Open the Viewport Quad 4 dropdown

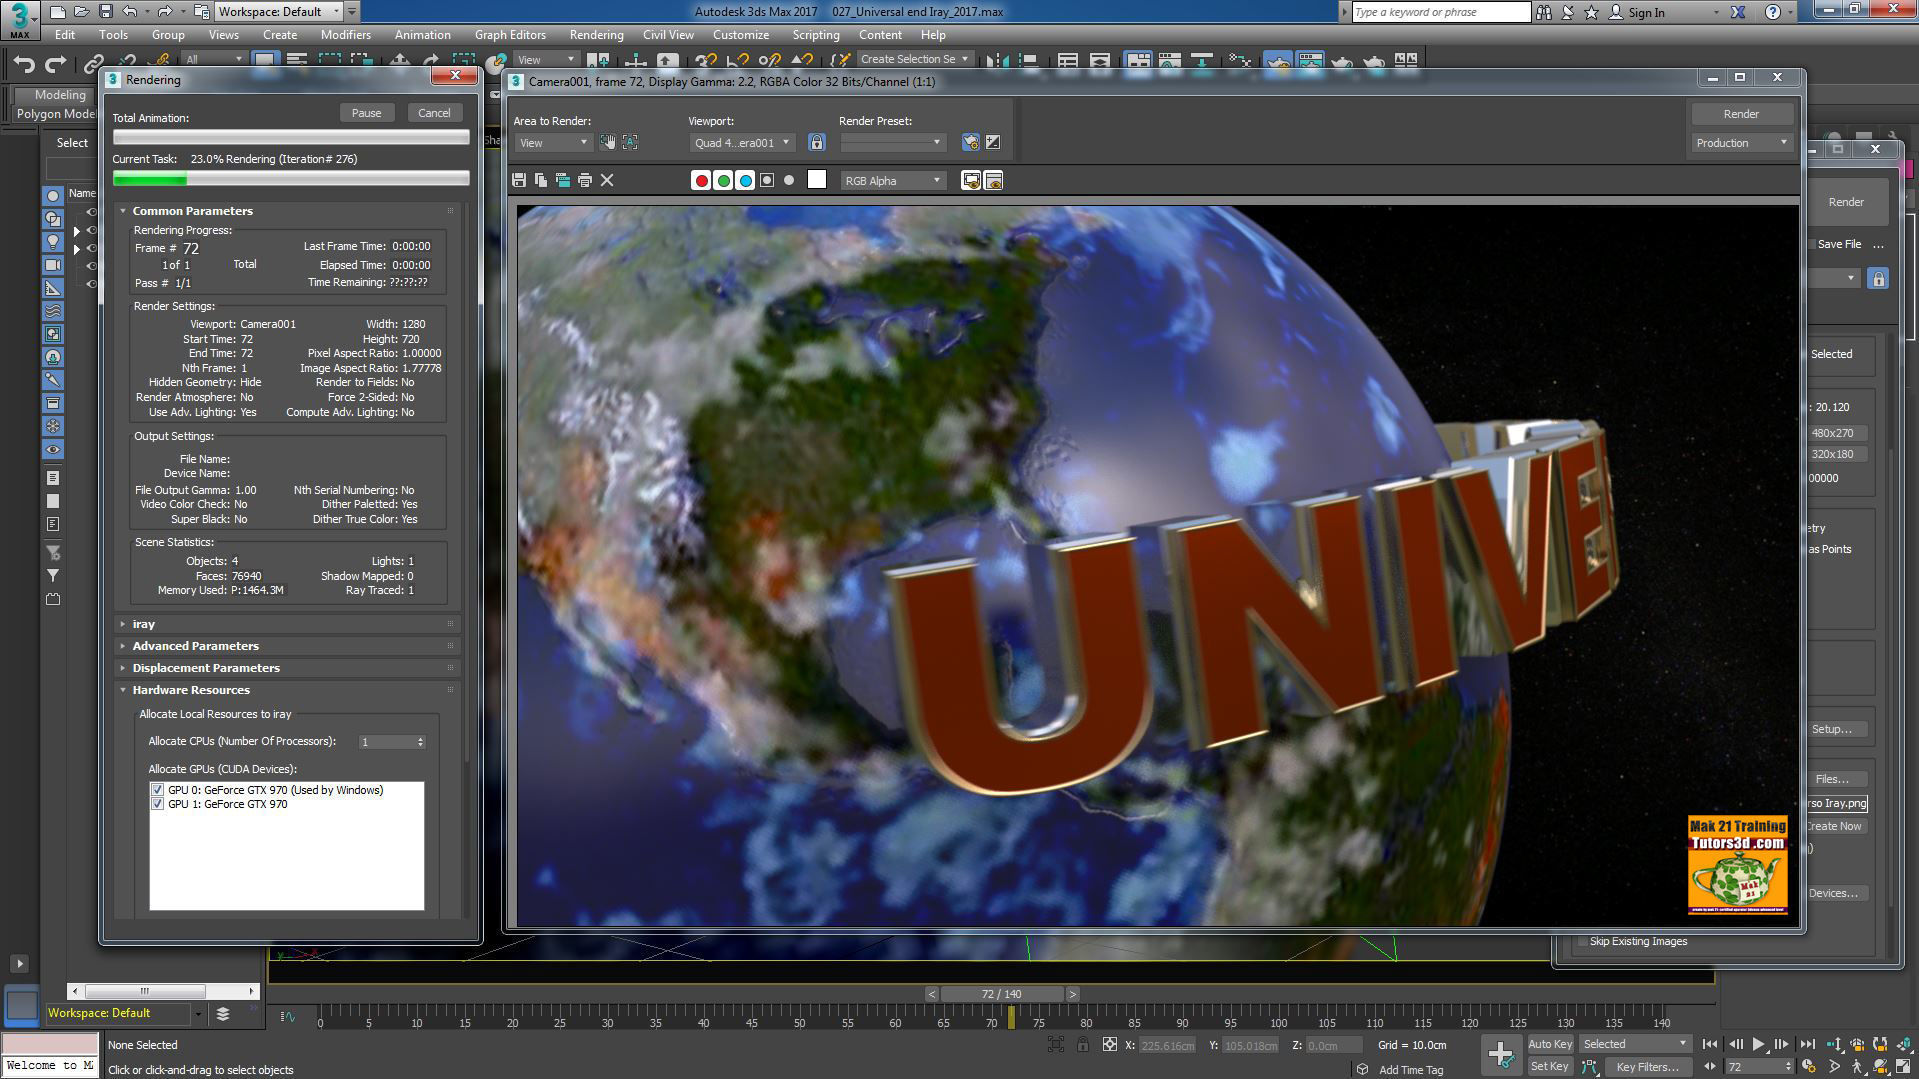point(743,143)
